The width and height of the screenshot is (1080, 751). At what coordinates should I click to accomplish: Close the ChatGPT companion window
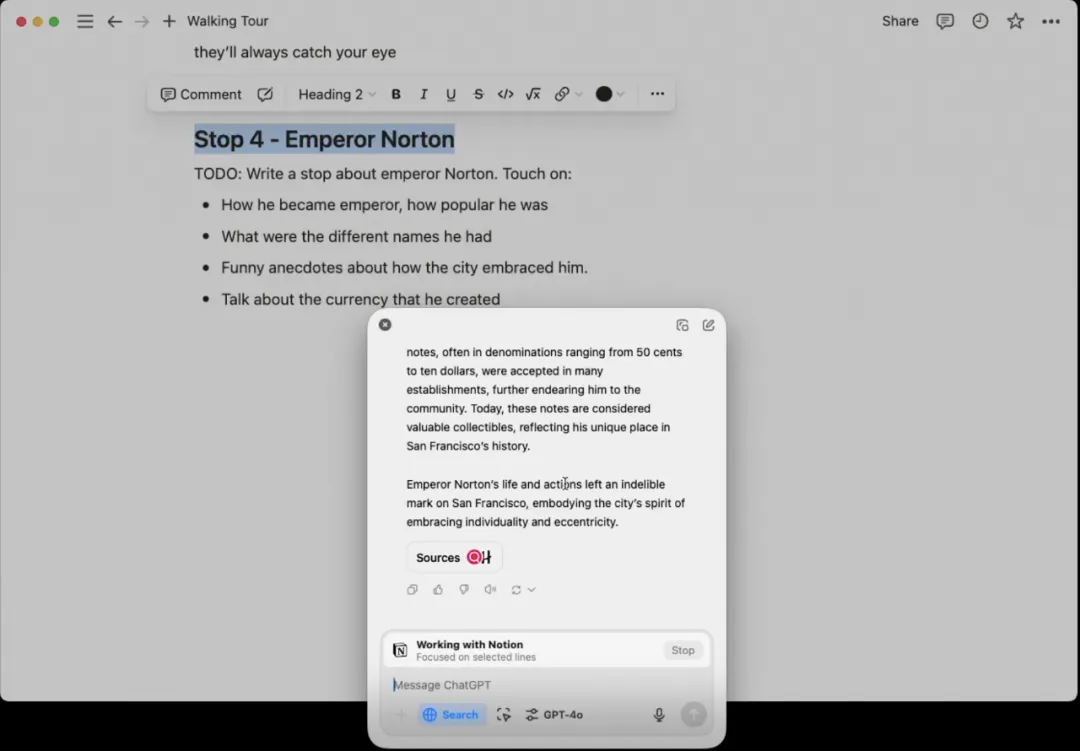pyautogui.click(x=385, y=325)
